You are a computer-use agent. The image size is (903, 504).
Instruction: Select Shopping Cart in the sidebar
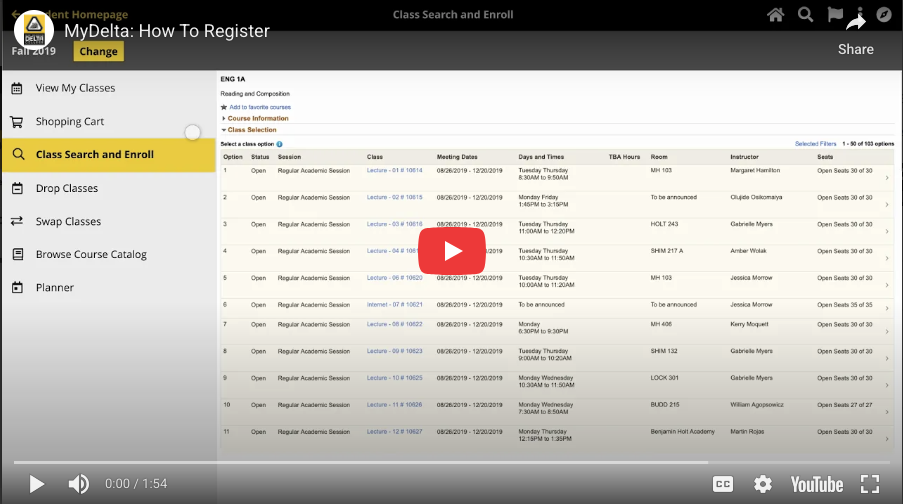tap(70, 121)
